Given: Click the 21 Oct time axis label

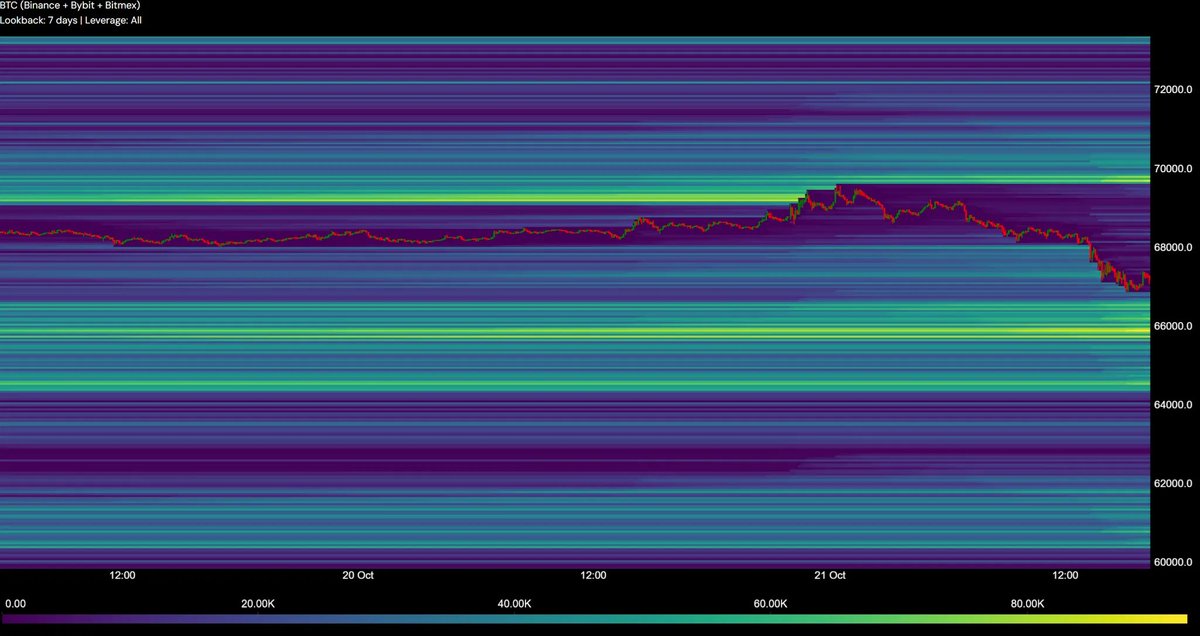Looking at the screenshot, I should click(830, 575).
